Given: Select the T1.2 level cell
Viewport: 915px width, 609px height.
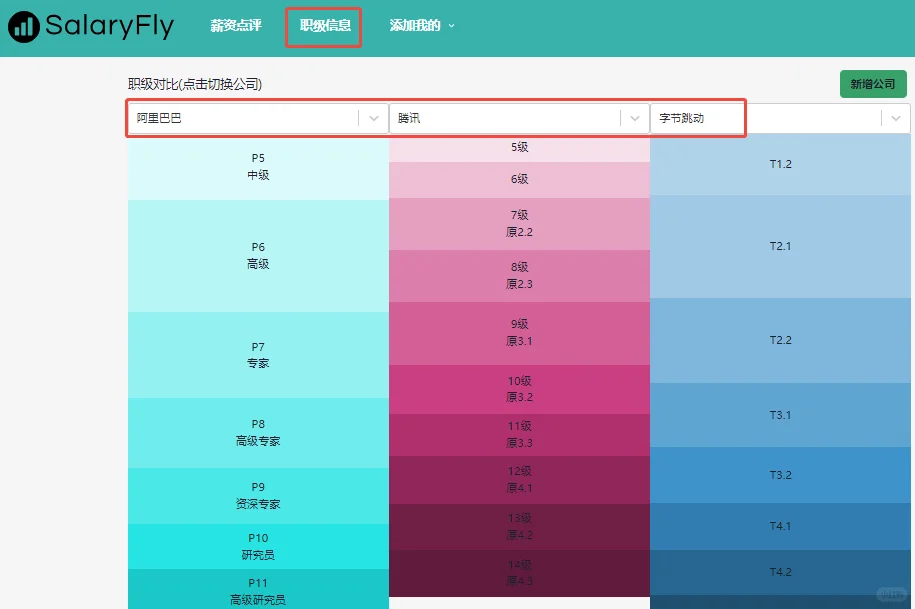Looking at the screenshot, I should [780, 164].
